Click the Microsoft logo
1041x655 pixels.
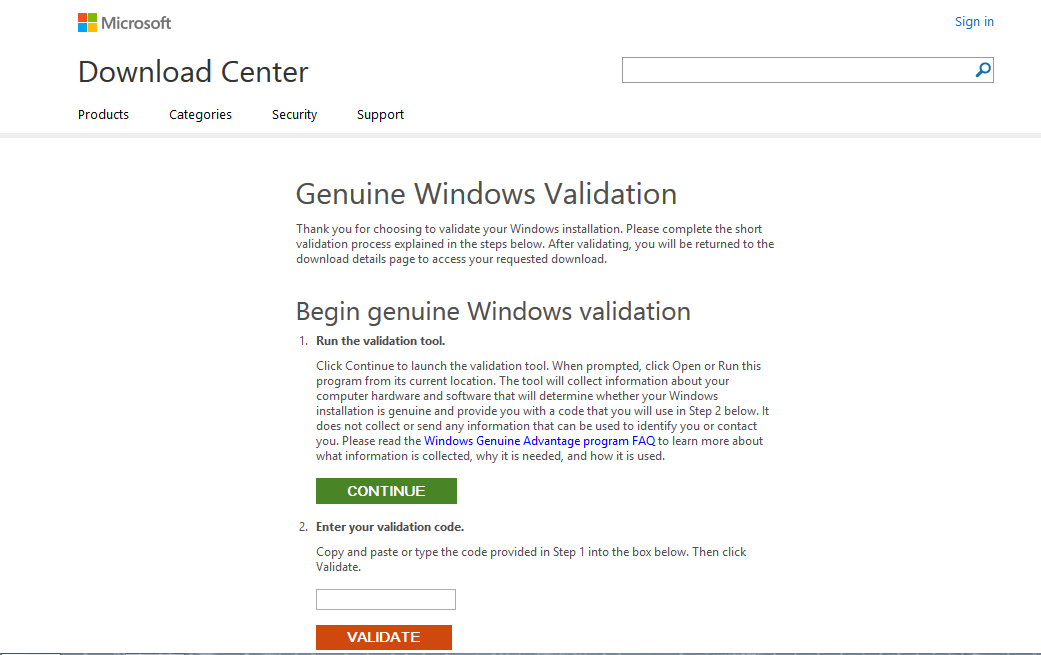coord(124,23)
